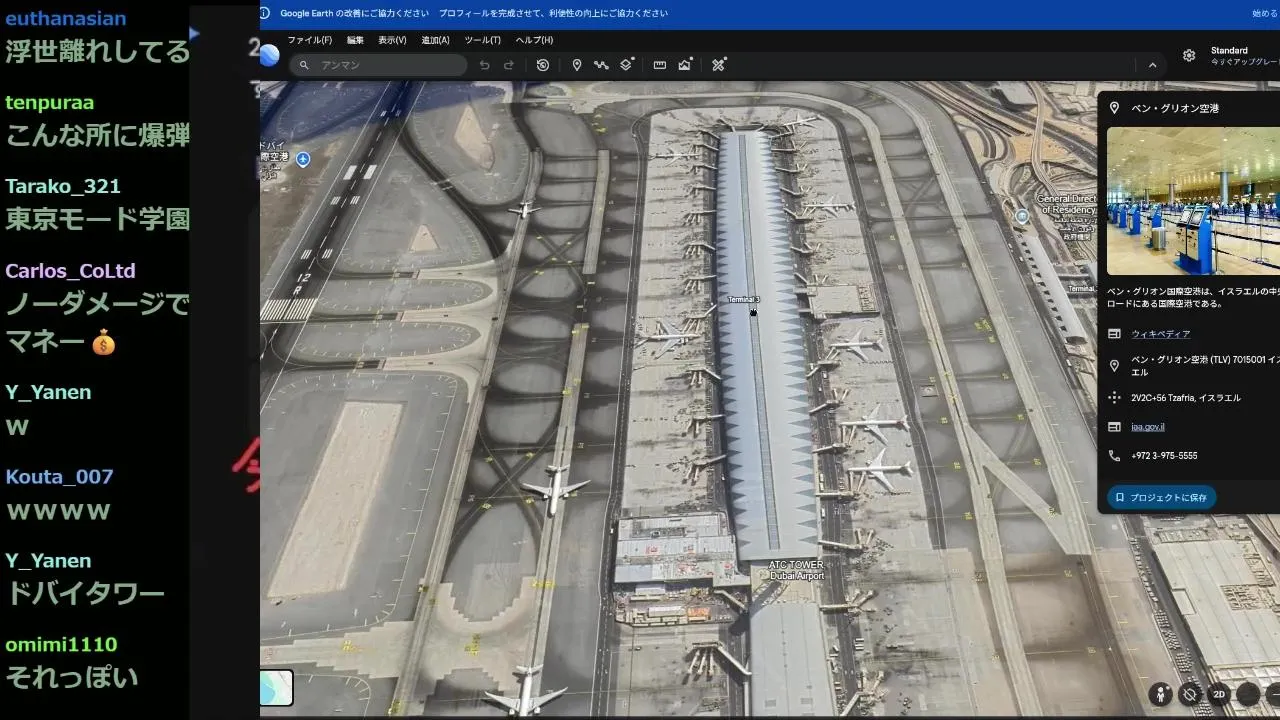Open the iaa.gov.il website link
This screenshot has width=1280, height=720.
1147,427
